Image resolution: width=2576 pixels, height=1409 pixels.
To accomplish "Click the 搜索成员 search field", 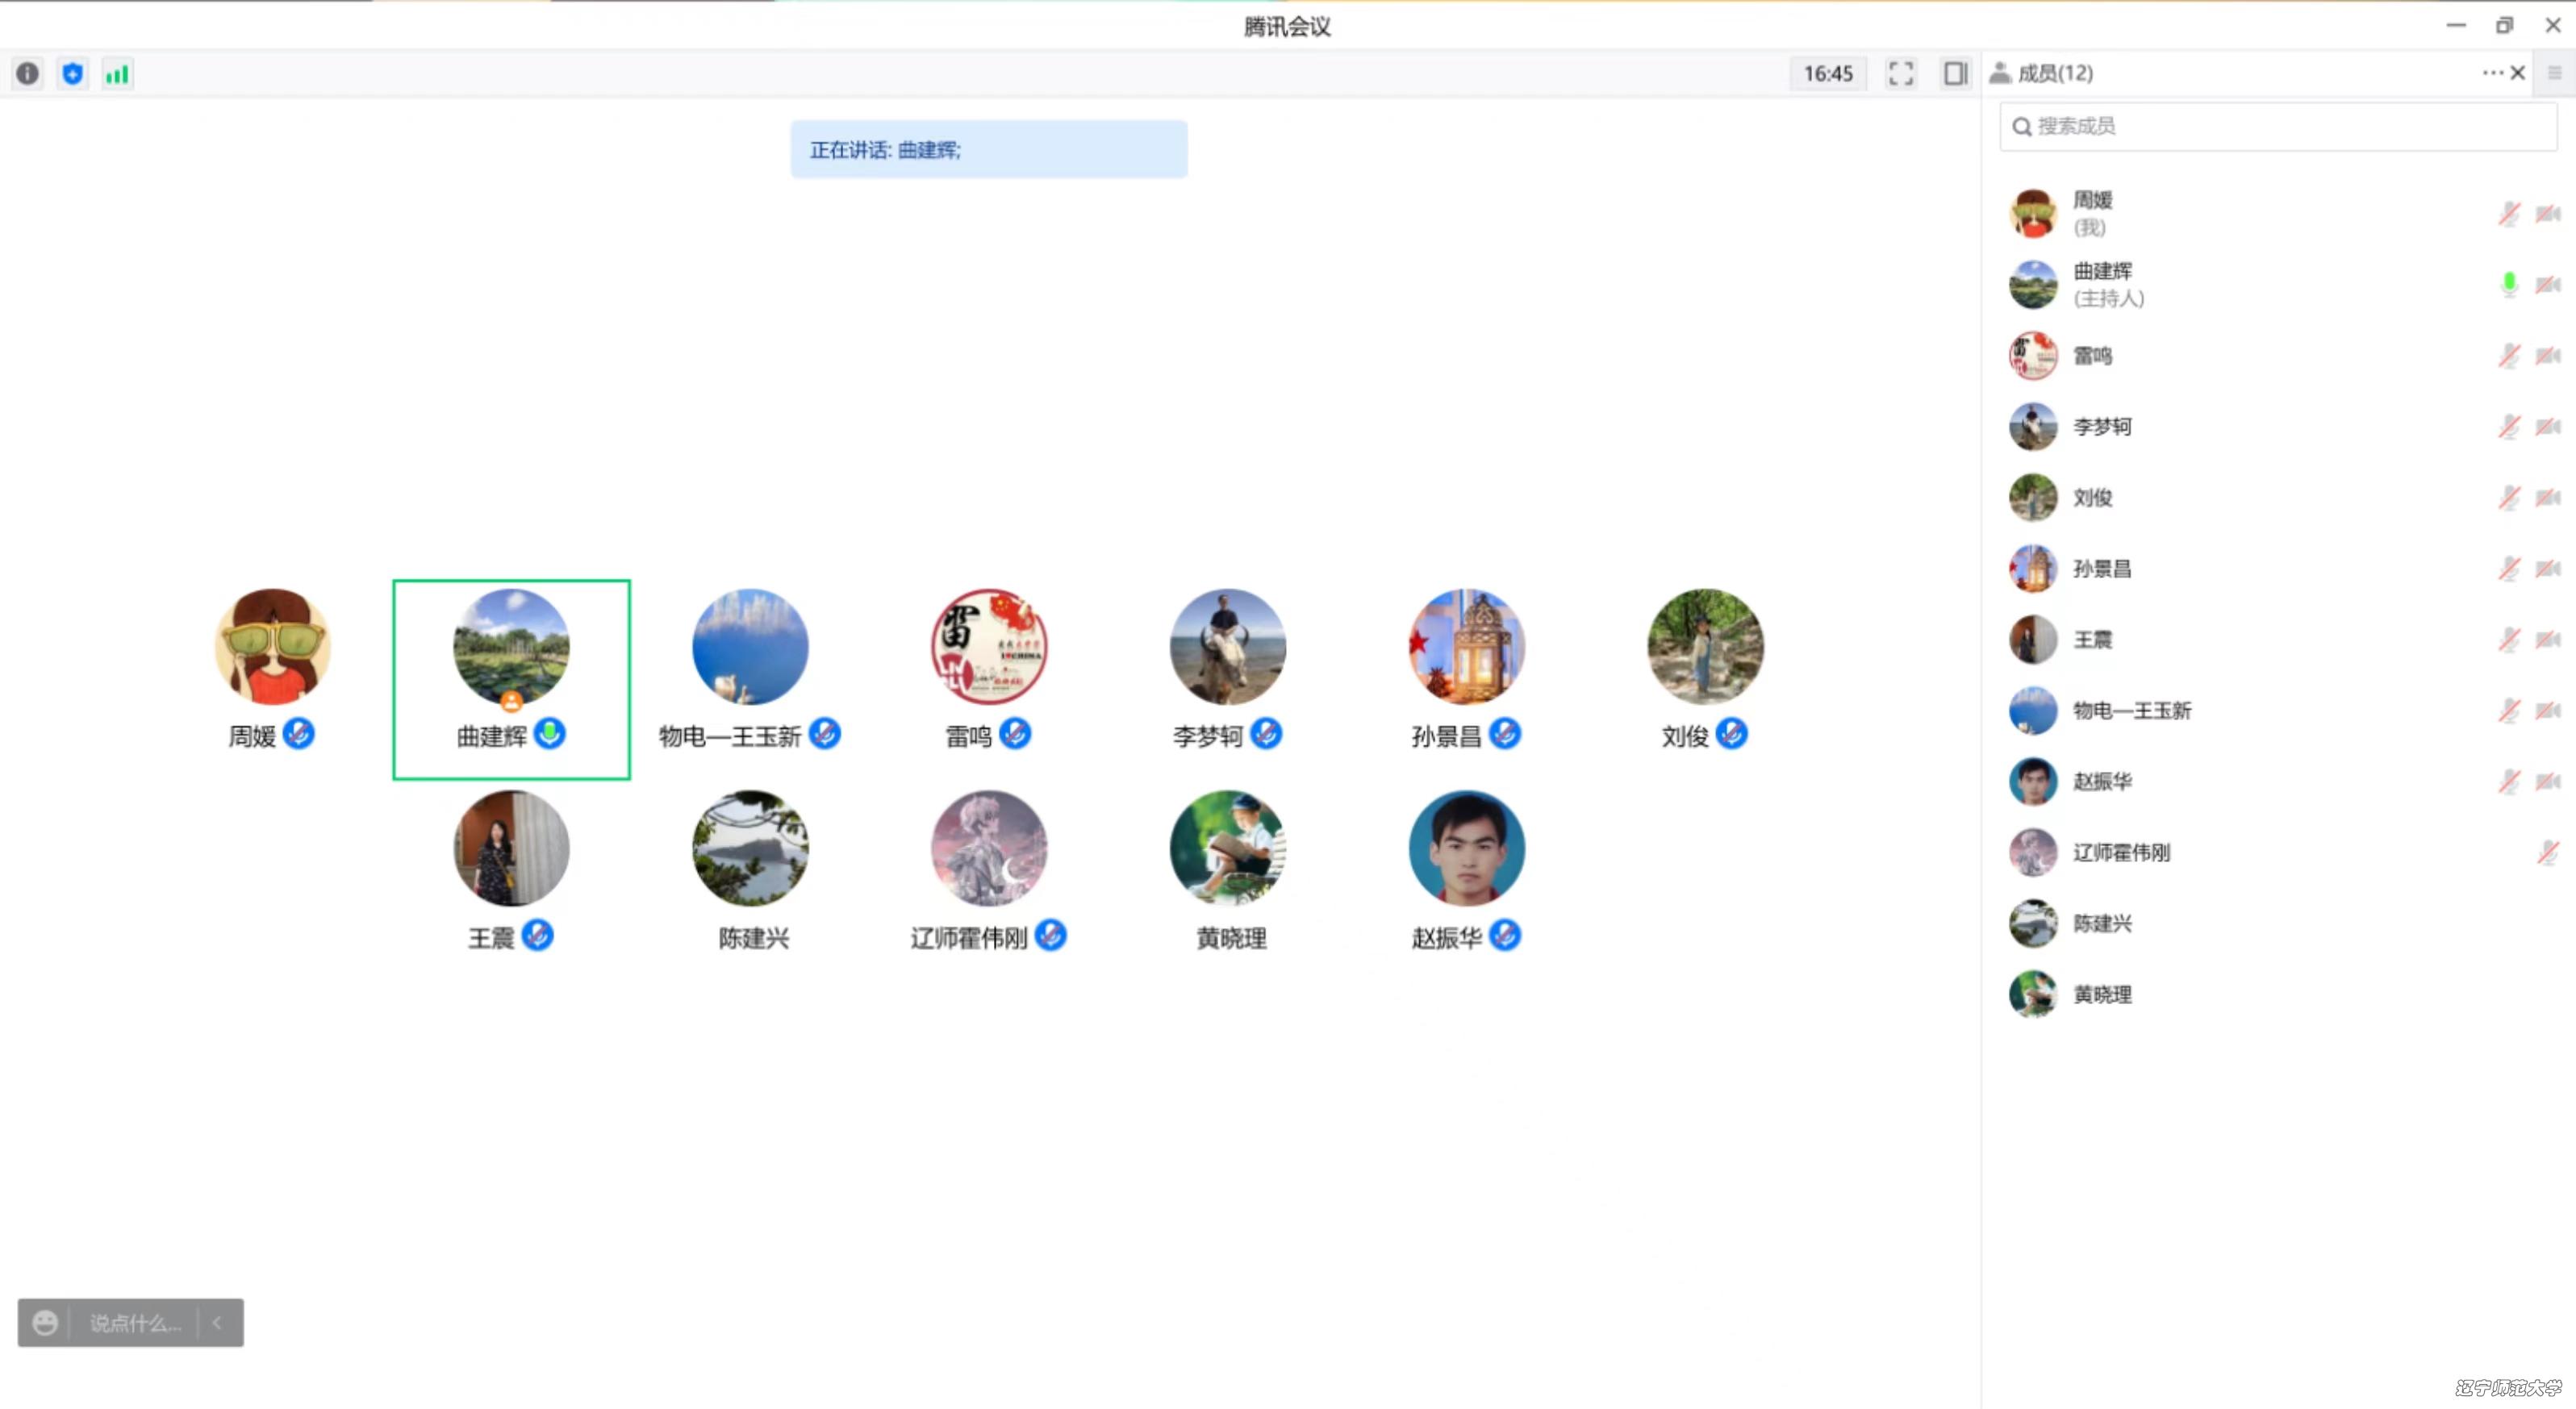I will (x=2278, y=126).
